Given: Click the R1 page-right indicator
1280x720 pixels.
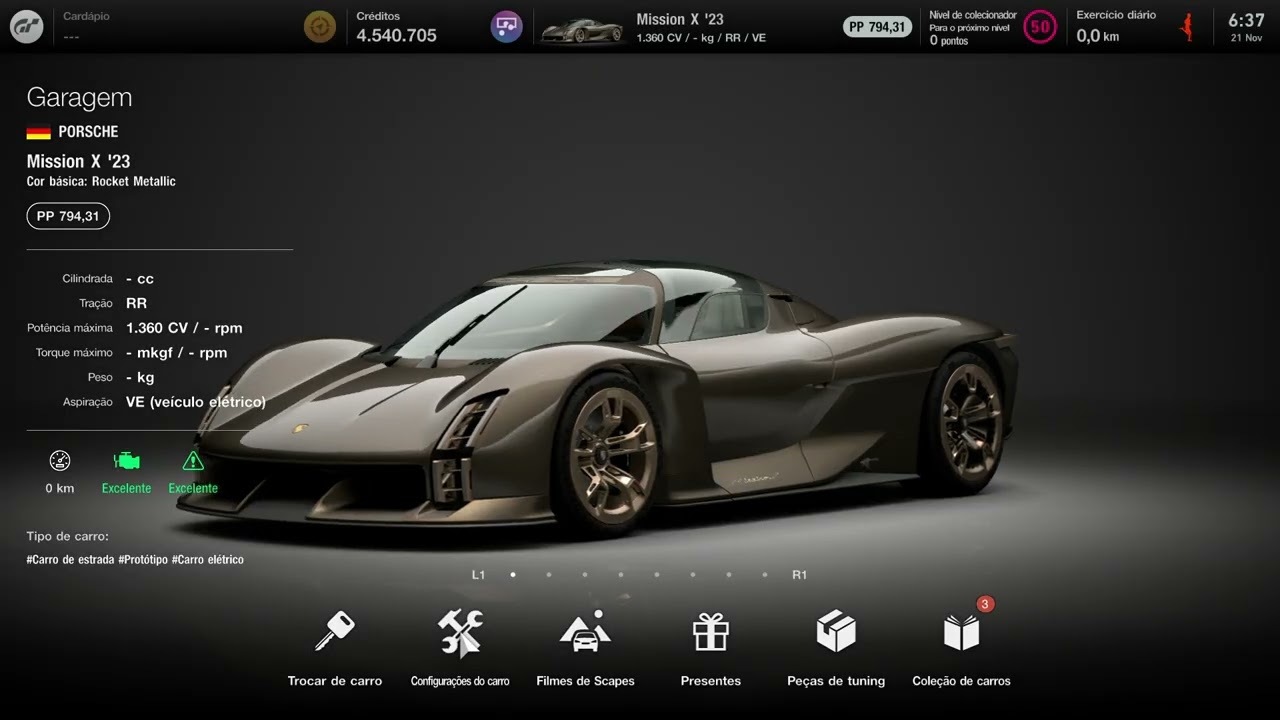Looking at the screenshot, I should (799, 575).
